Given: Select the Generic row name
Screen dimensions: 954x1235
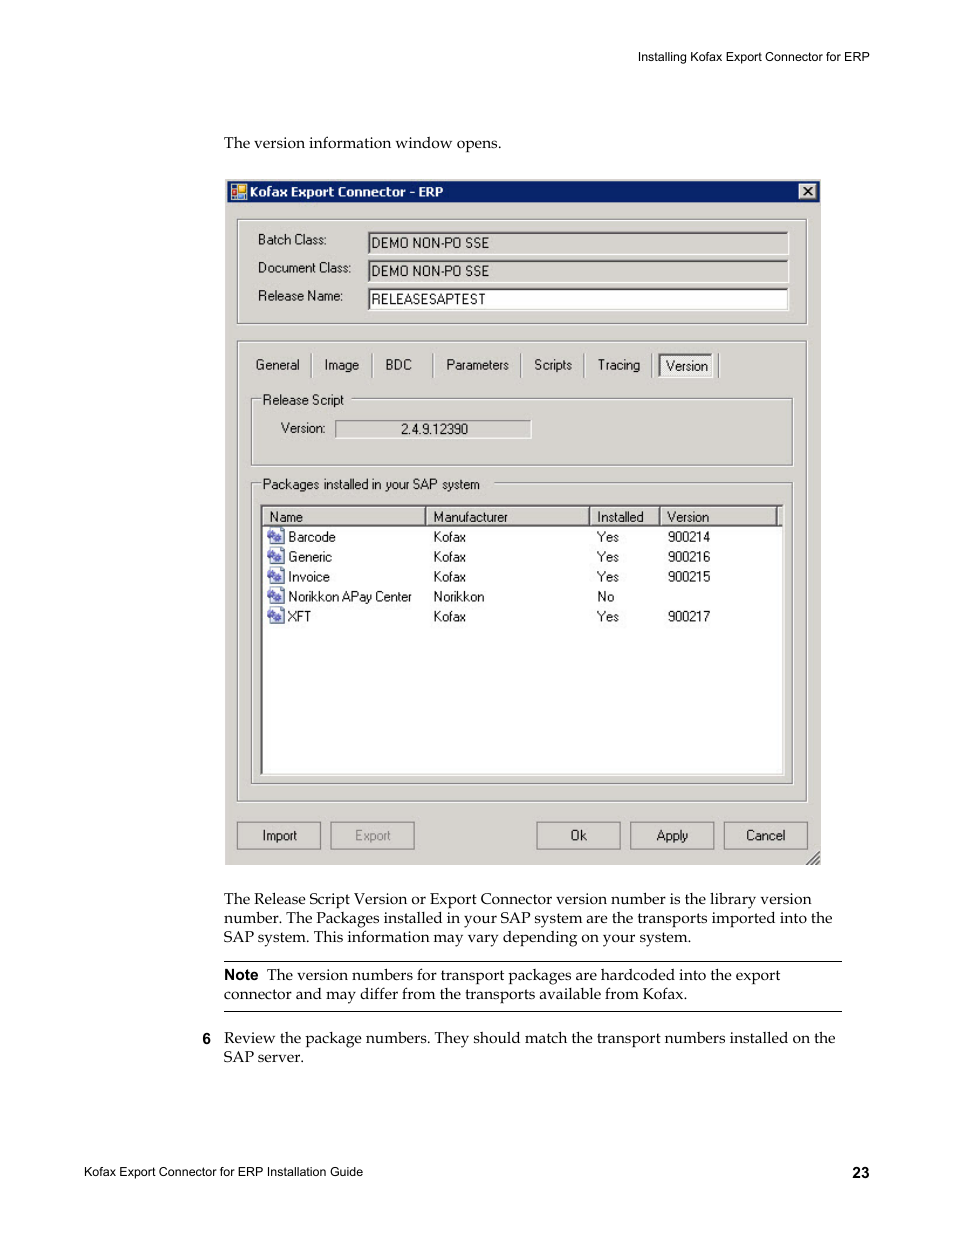Looking at the screenshot, I should point(310,557).
